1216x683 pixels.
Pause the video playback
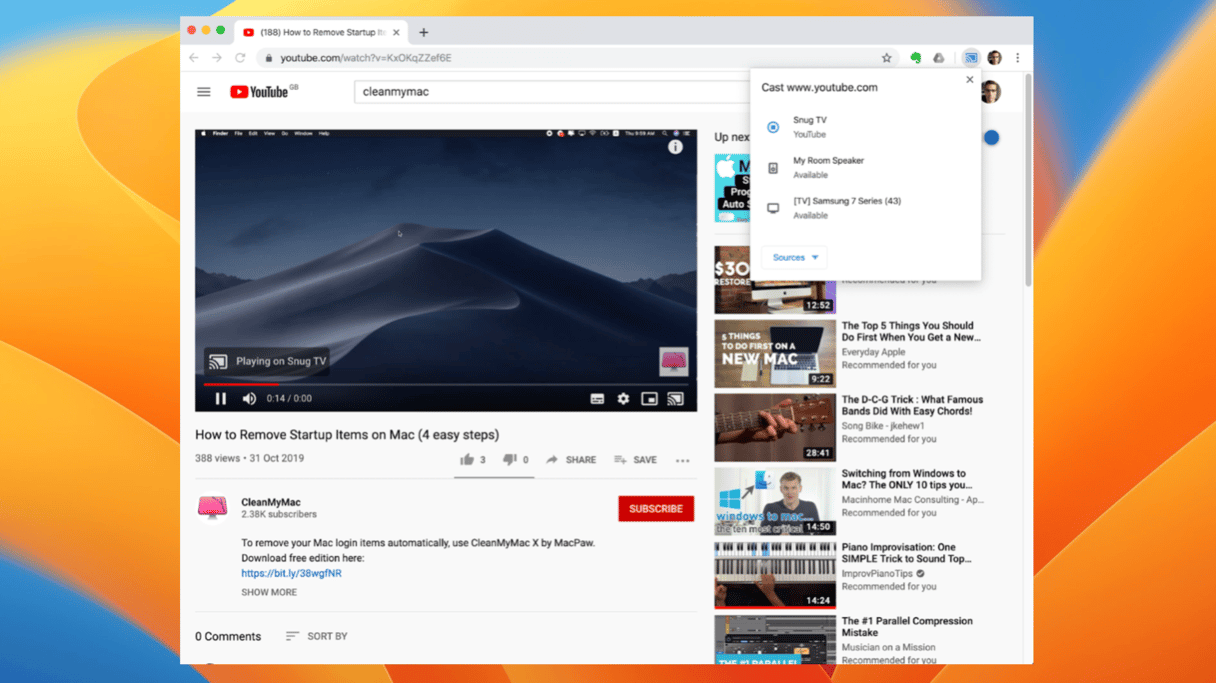pyautogui.click(x=221, y=399)
